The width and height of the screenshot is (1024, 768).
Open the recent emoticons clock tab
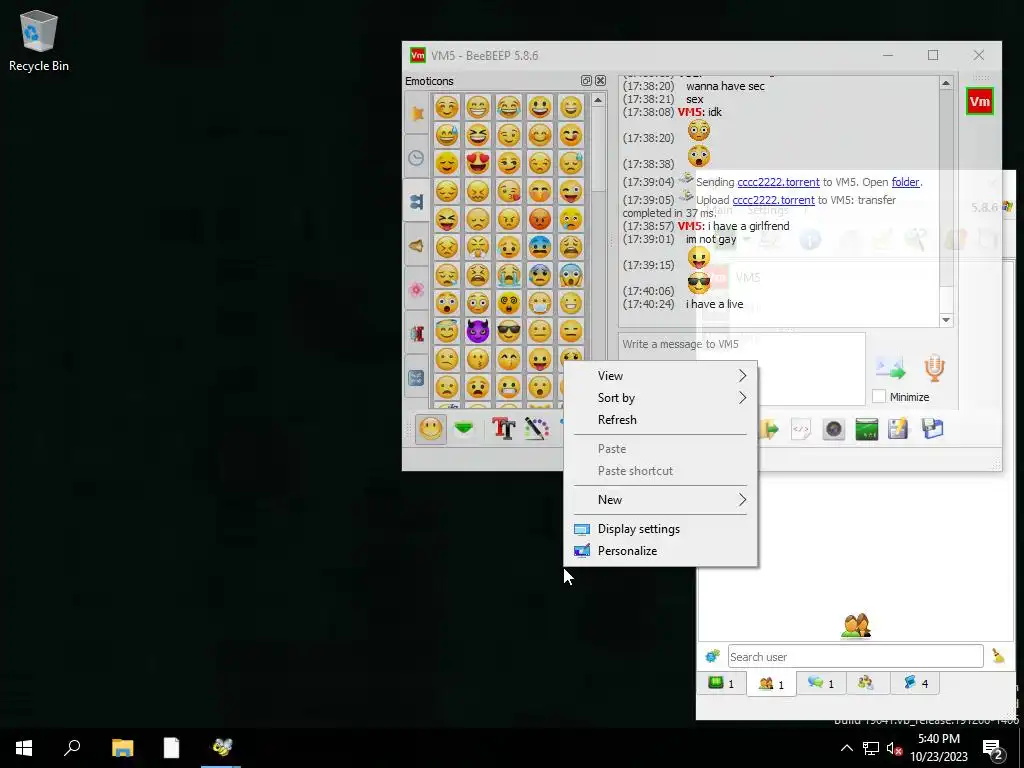click(x=417, y=157)
